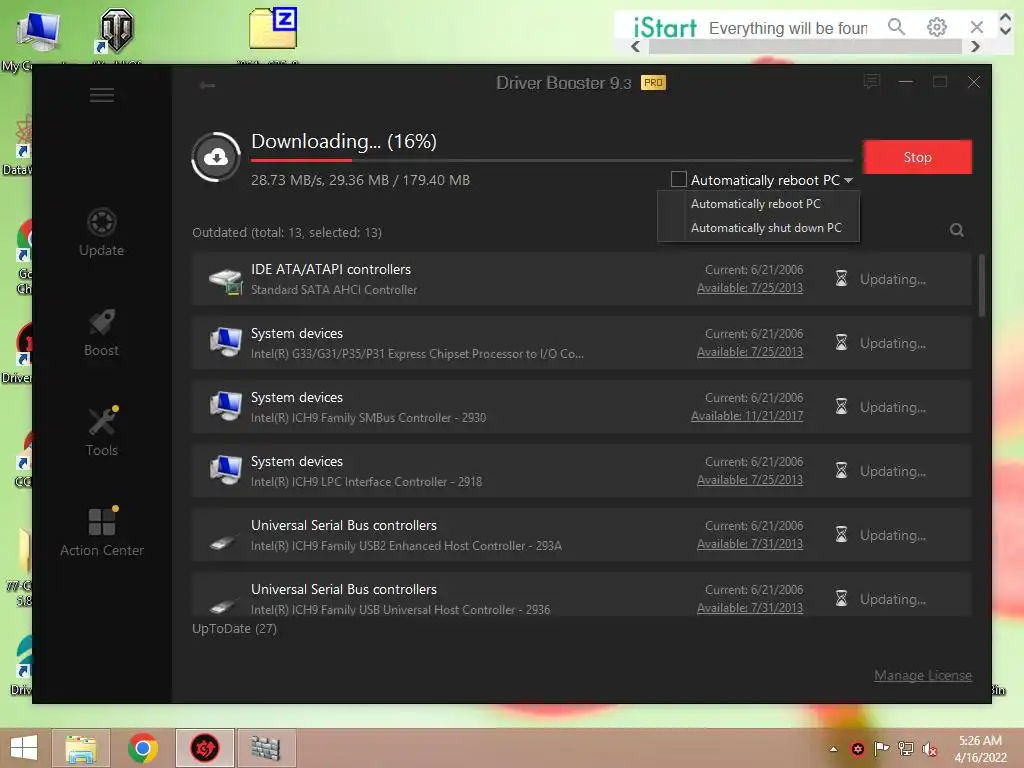
Task: Select the Standard SATA AHCI Controller text
Action: coord(334,290)
